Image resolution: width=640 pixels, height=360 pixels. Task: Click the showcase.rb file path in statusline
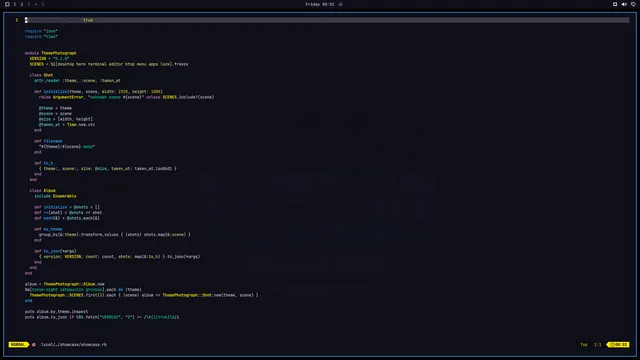pos(73,344)
